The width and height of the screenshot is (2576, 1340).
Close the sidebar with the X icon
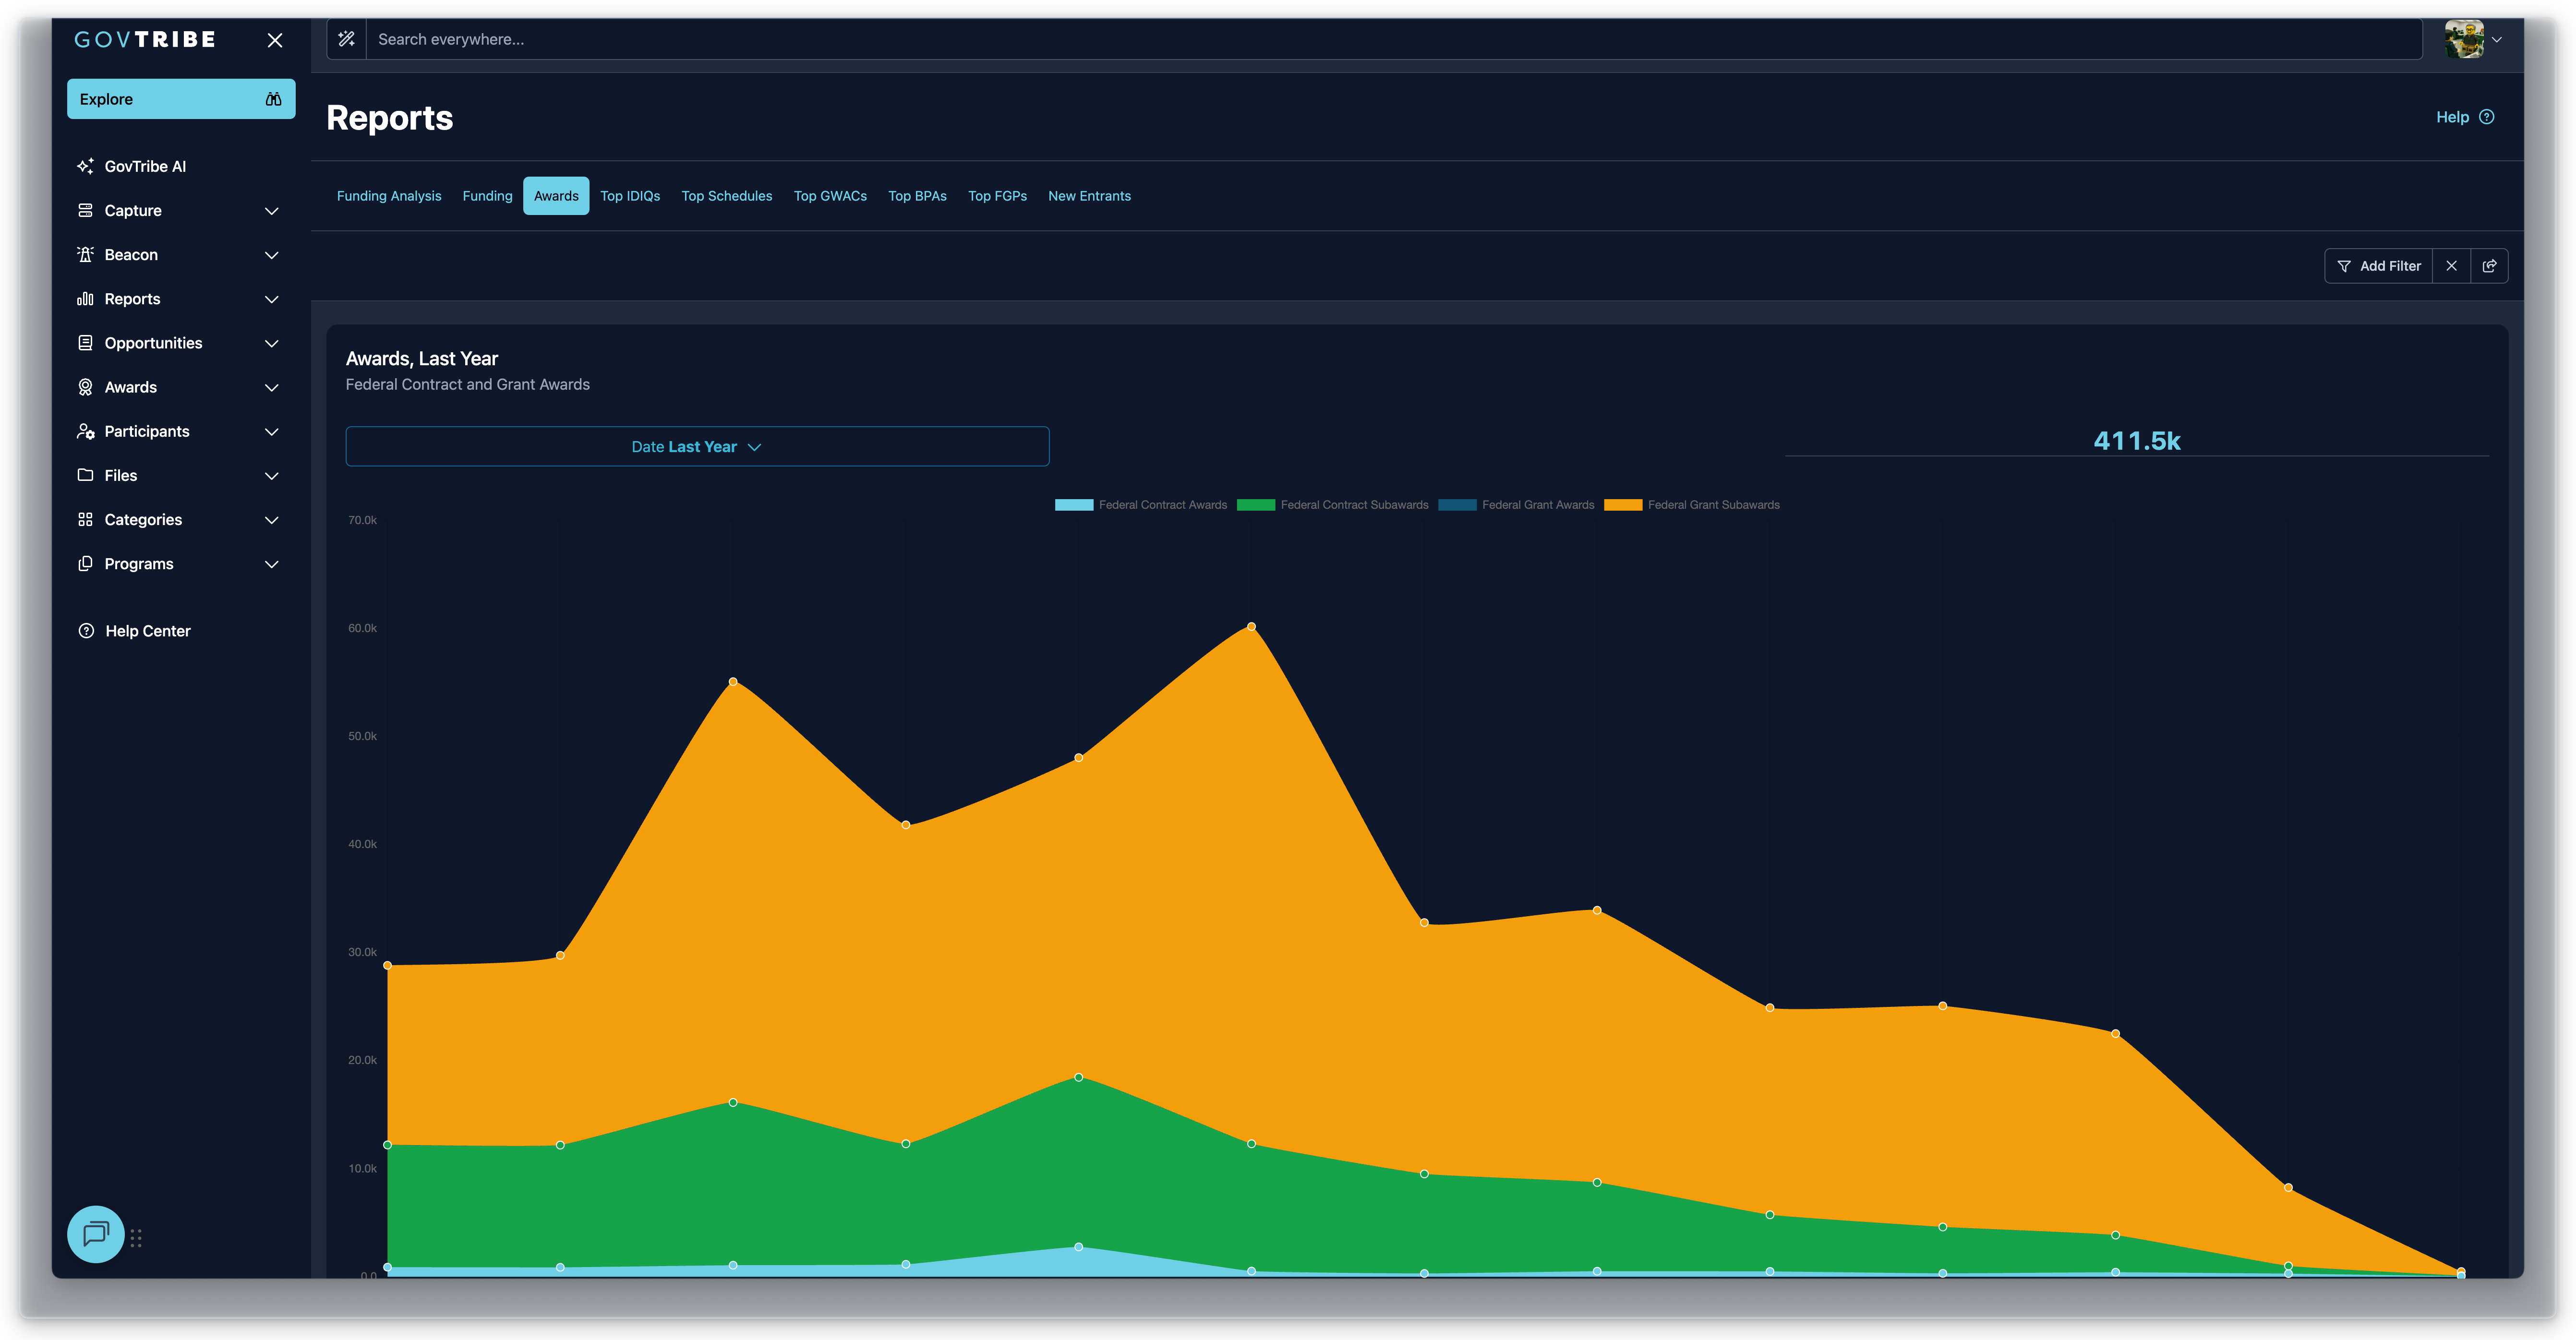[275, 40]
